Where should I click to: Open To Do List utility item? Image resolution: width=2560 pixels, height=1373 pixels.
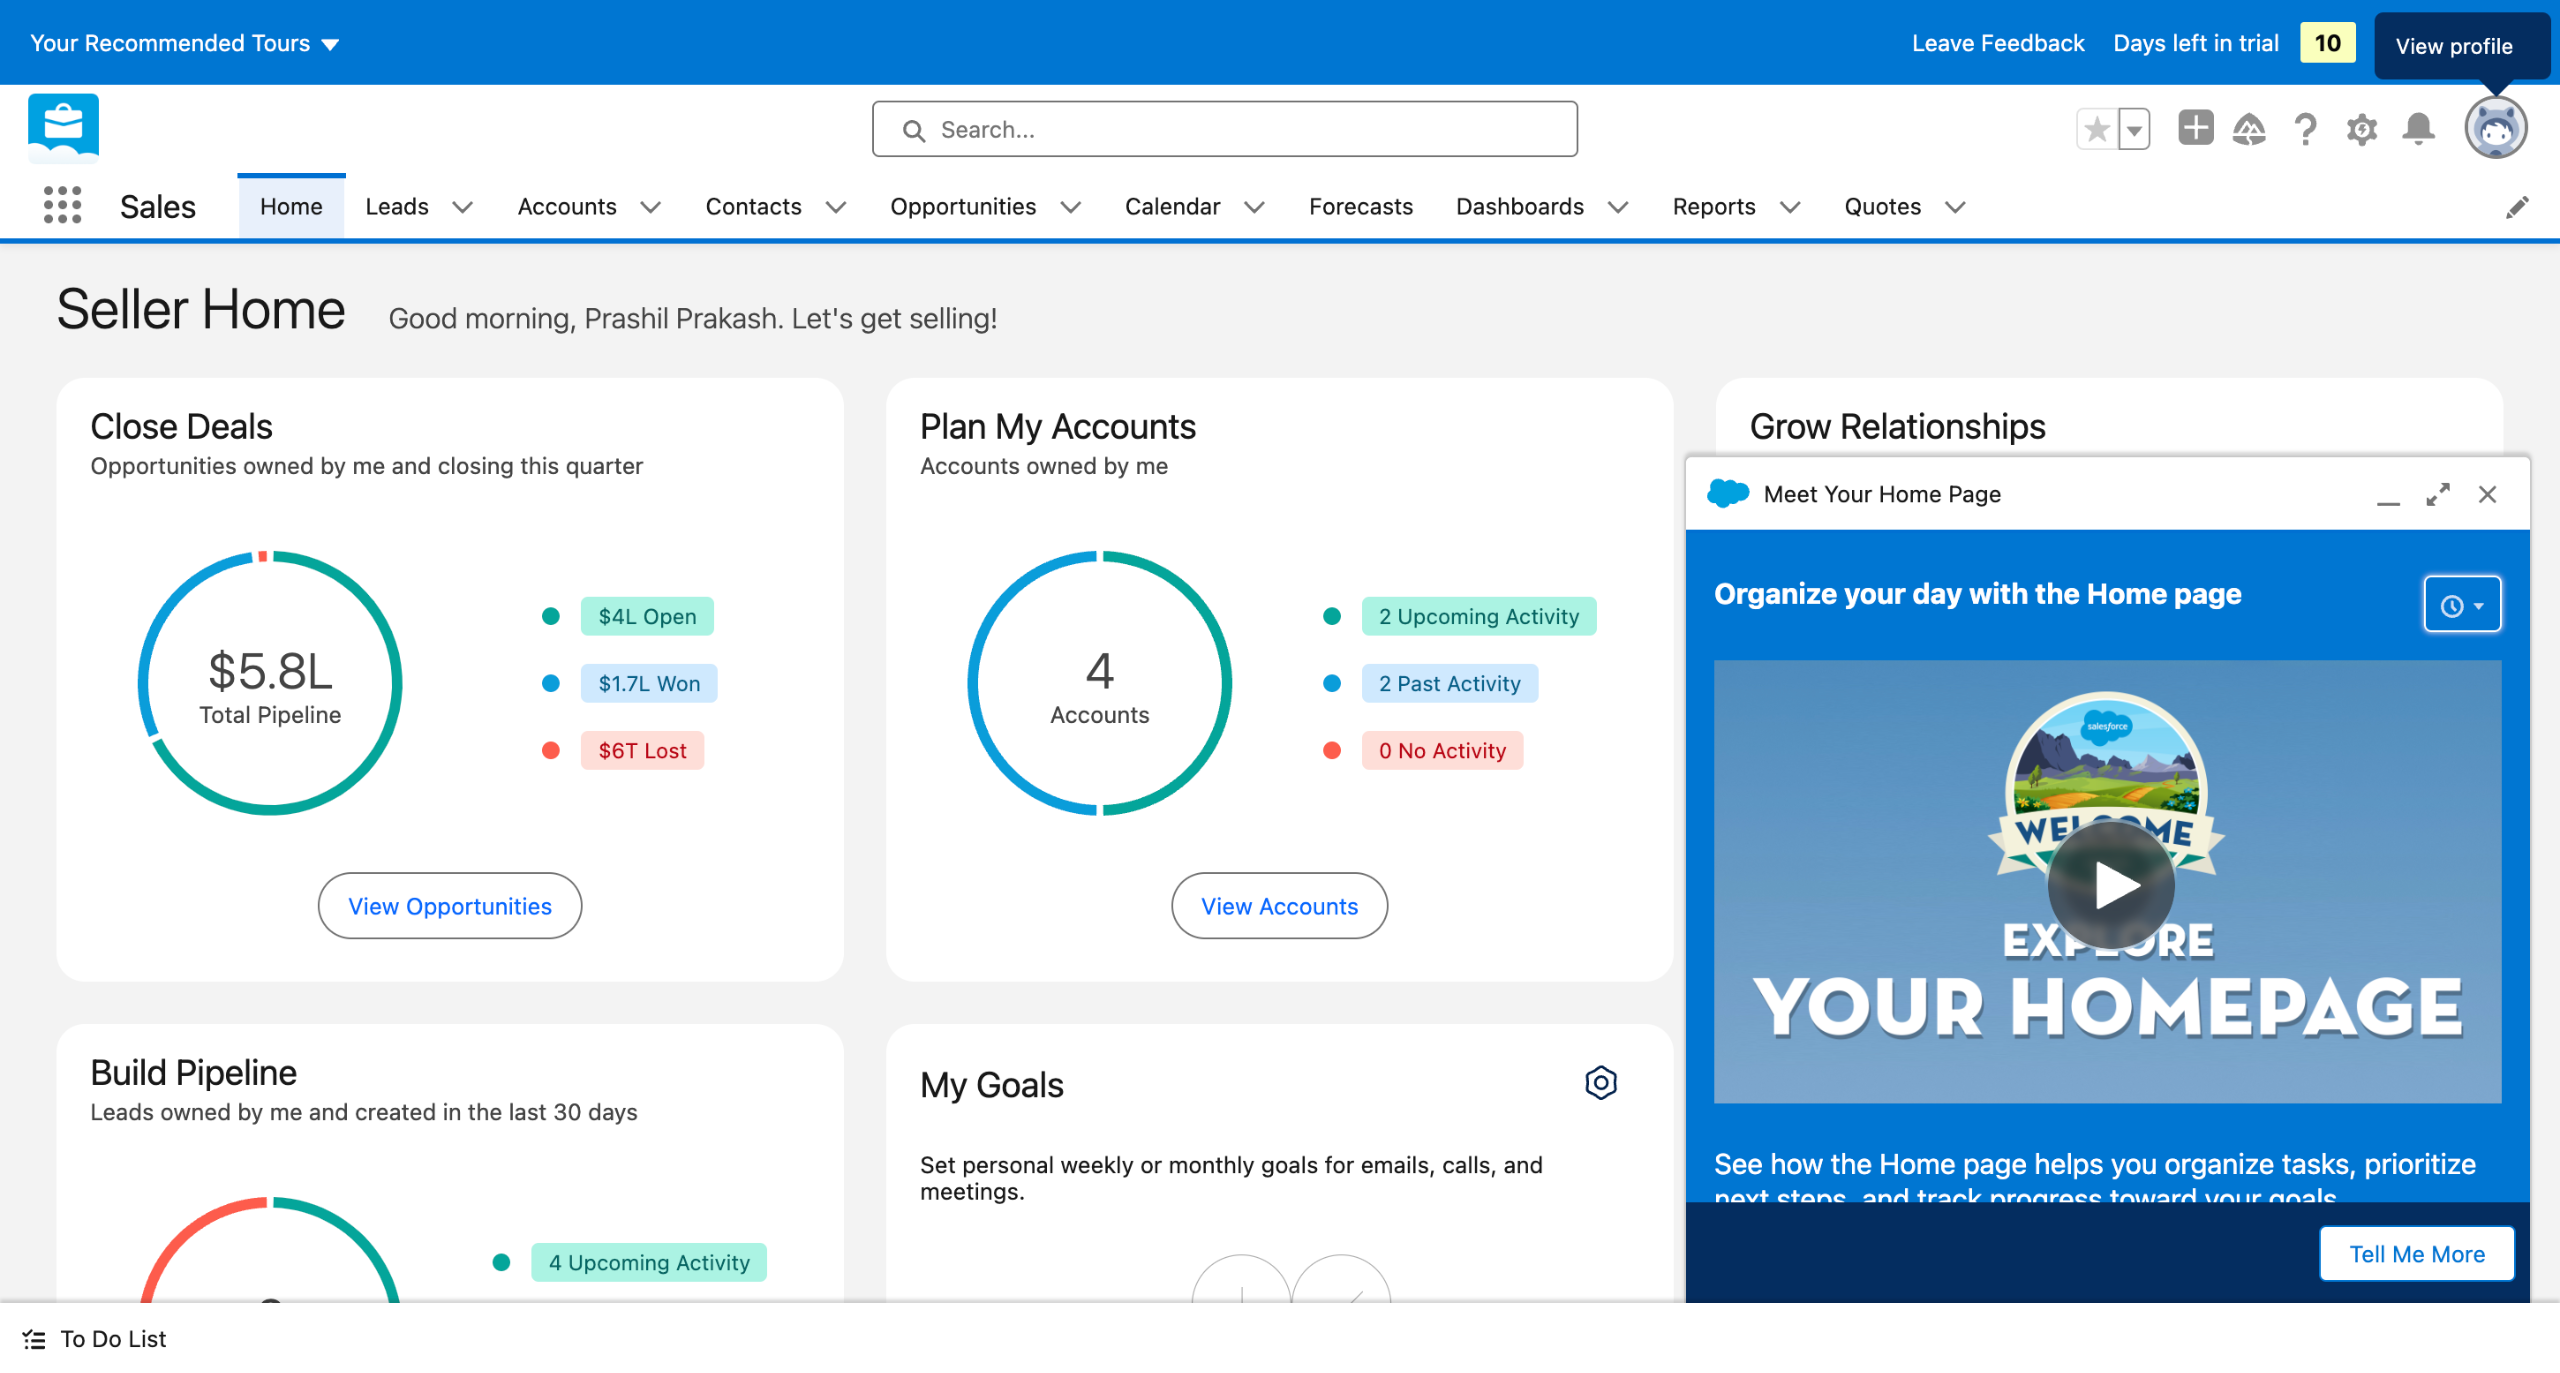pos(95,1339)
